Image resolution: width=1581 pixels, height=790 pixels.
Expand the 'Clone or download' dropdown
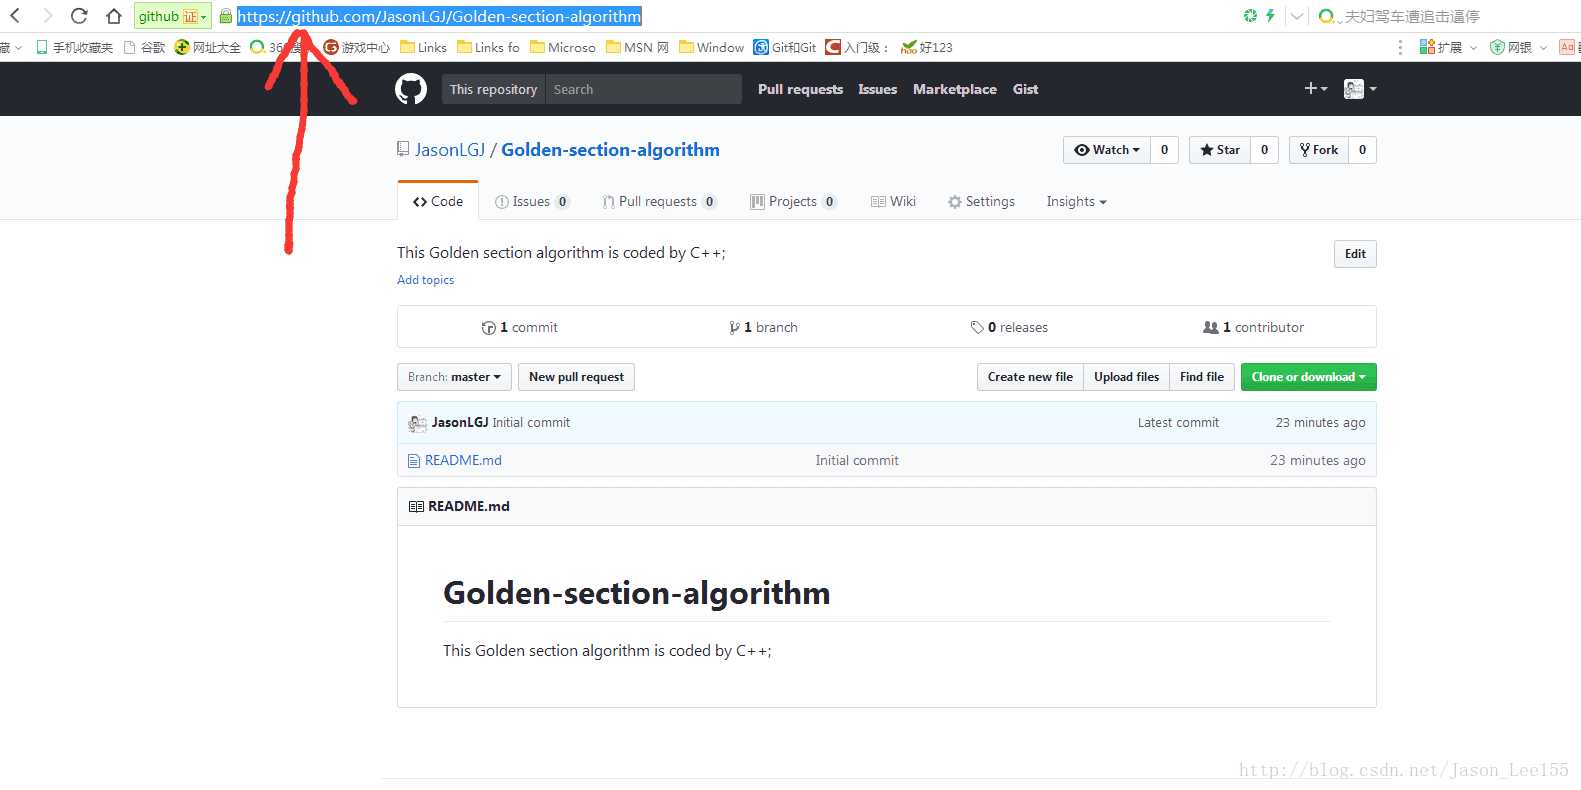(x=1308, y=377)
